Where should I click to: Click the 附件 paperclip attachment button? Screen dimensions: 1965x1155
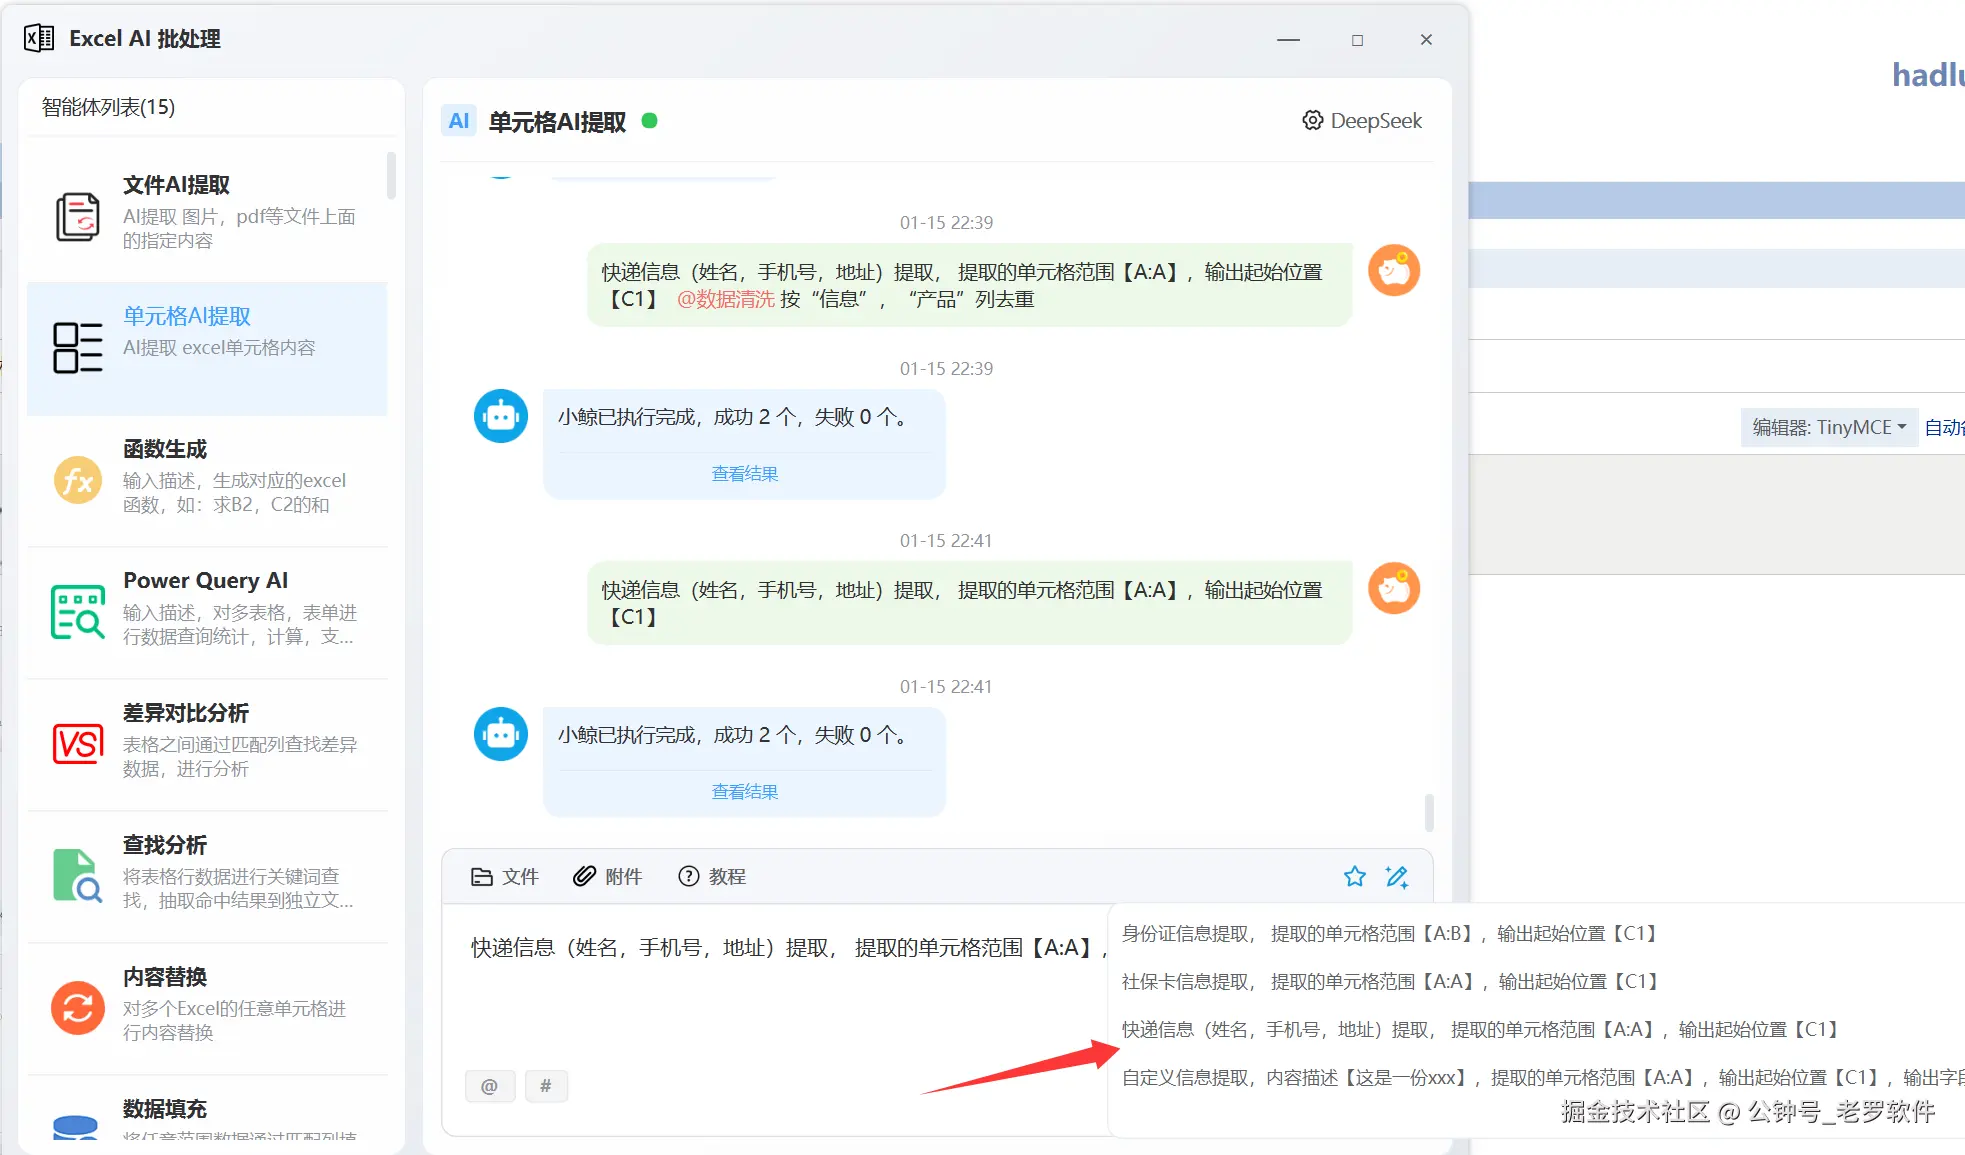607,877
